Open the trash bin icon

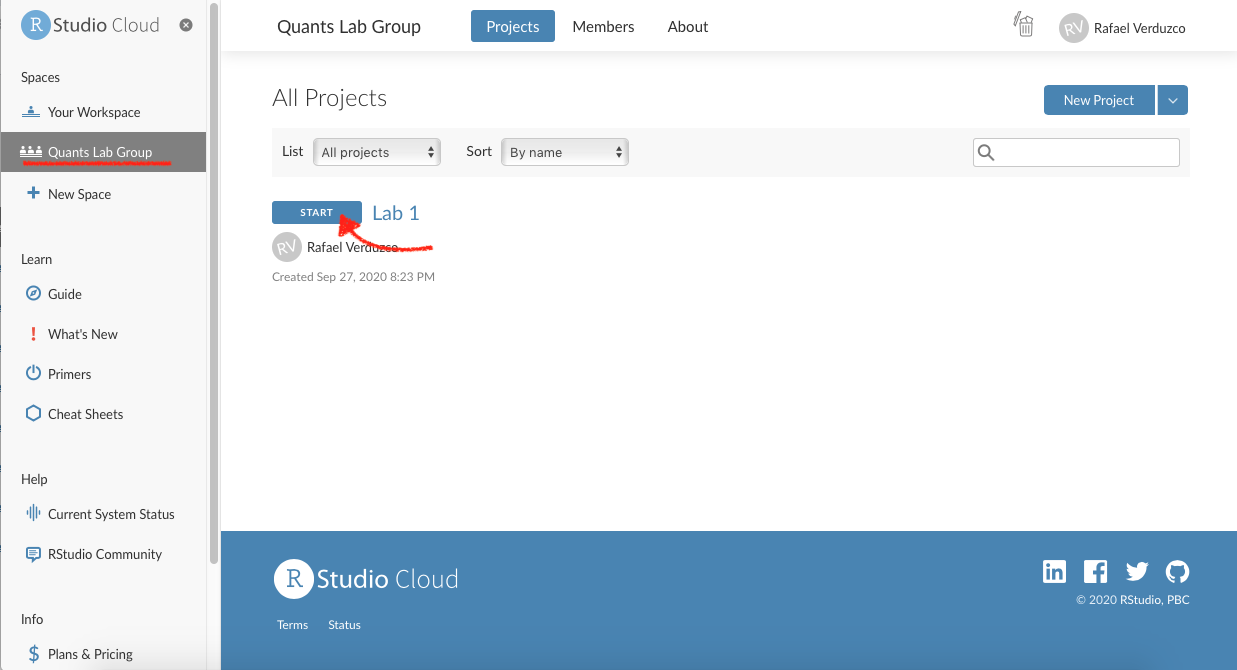click(x=1024, y=26)
